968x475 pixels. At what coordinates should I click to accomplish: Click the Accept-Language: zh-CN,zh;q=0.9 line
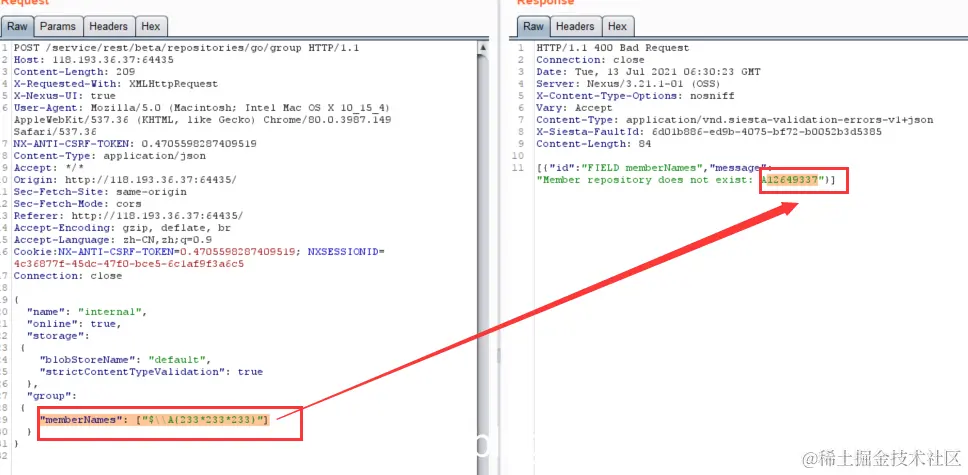coord(112,240)
